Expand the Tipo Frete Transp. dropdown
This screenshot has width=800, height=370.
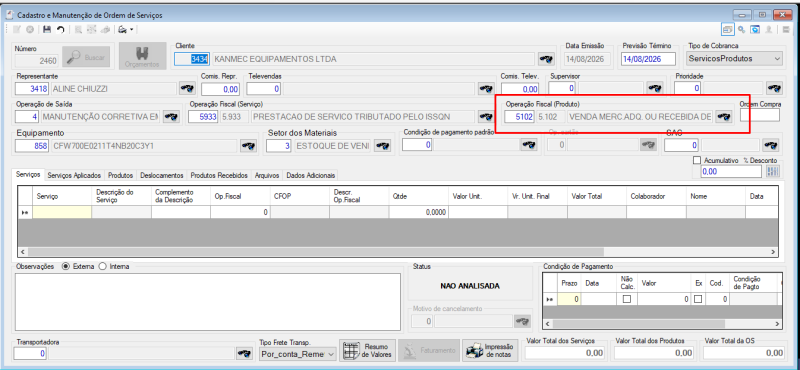[x=331, y=354]
